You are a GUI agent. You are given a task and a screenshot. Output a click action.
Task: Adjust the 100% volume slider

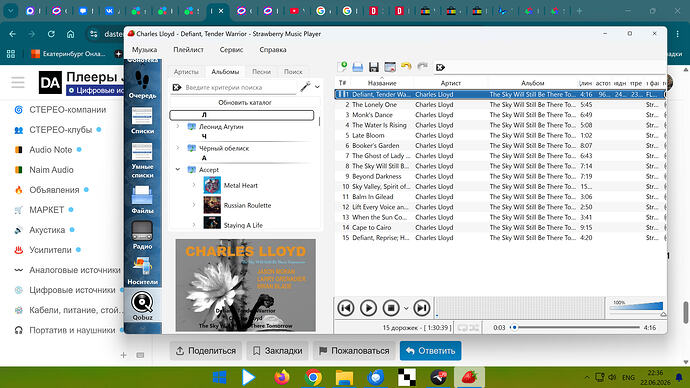[x=636, y=307]
